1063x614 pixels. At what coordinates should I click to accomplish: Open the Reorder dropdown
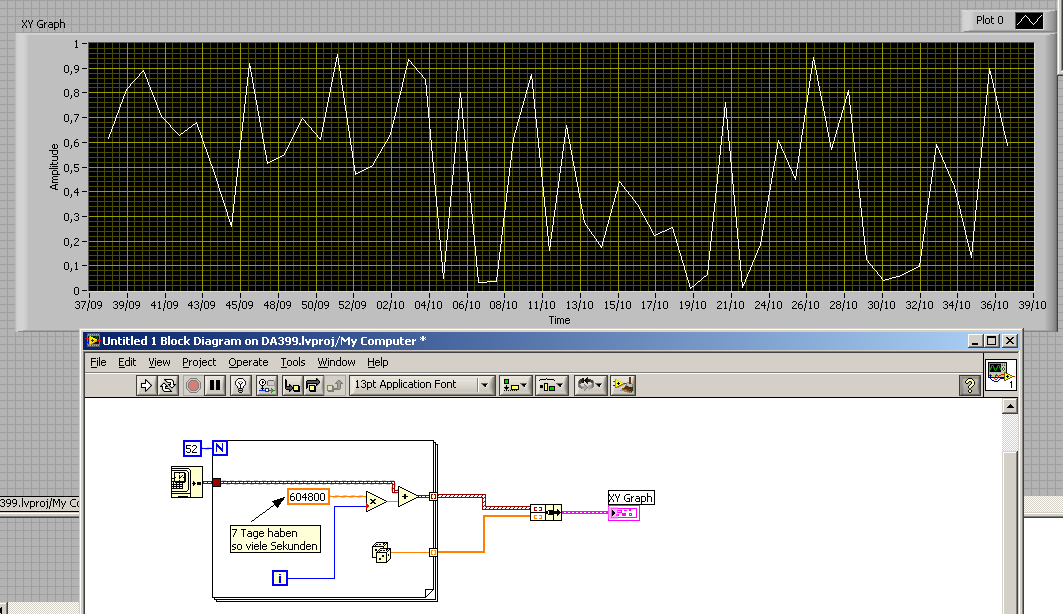589,385
